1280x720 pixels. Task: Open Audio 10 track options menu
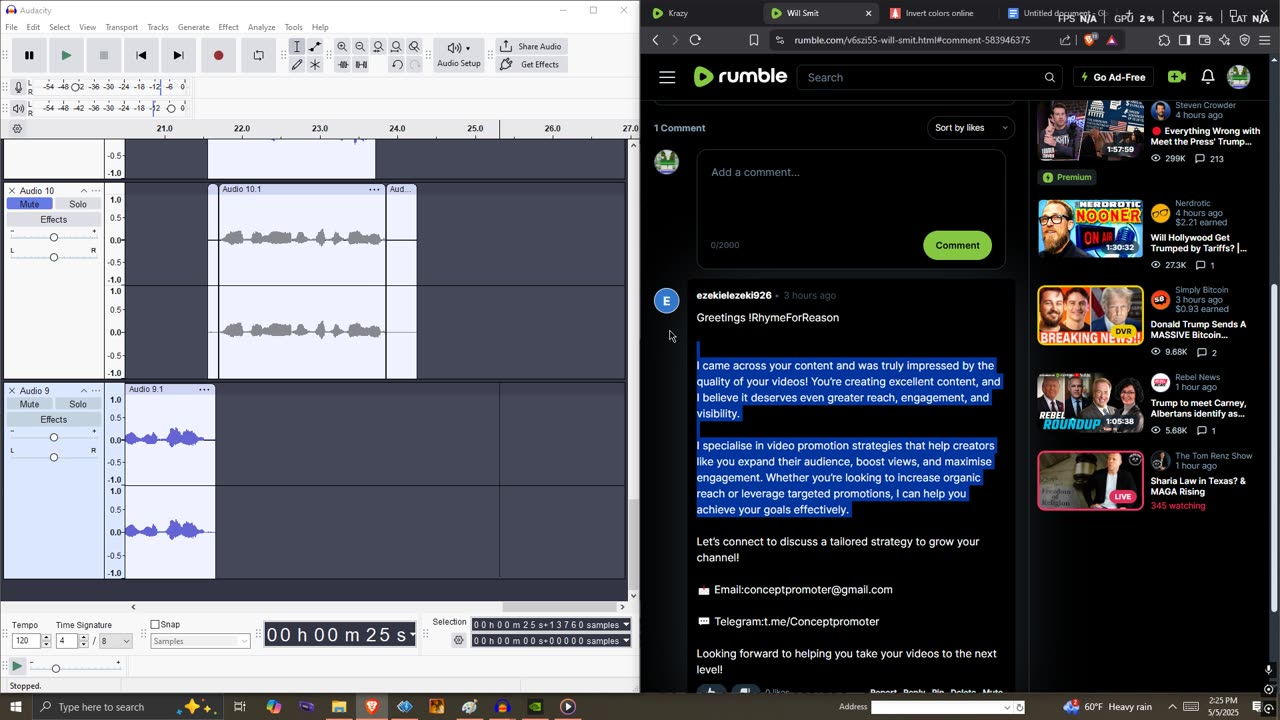pyautogui.click(x=96, y=190)
